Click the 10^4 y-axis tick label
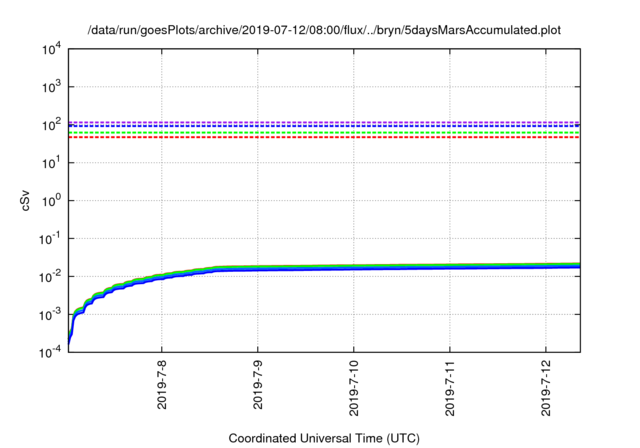640x448 pixels. pyautogui.click(x=51, y=50)
